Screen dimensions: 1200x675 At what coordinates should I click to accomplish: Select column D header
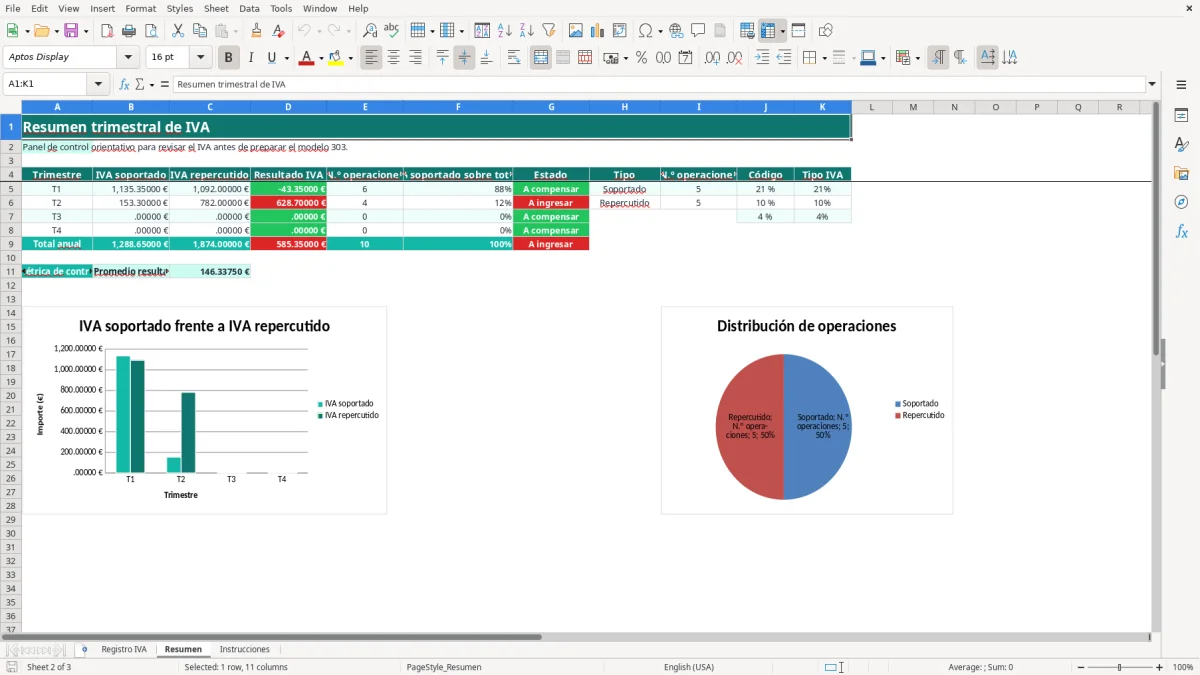tap(288, 107)
